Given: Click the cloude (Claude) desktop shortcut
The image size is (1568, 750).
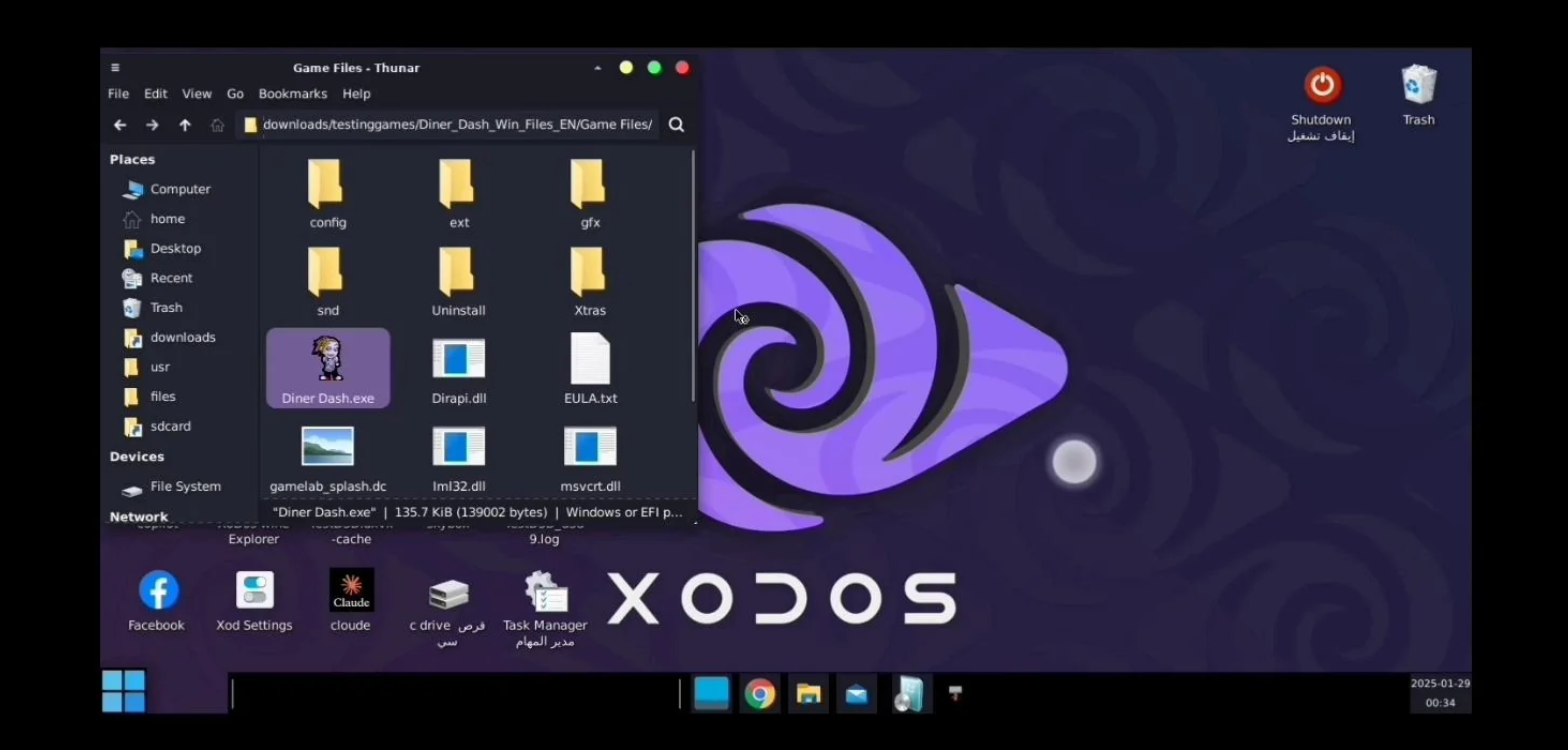Looking at the screenshot, I should (x=351, y=601).
